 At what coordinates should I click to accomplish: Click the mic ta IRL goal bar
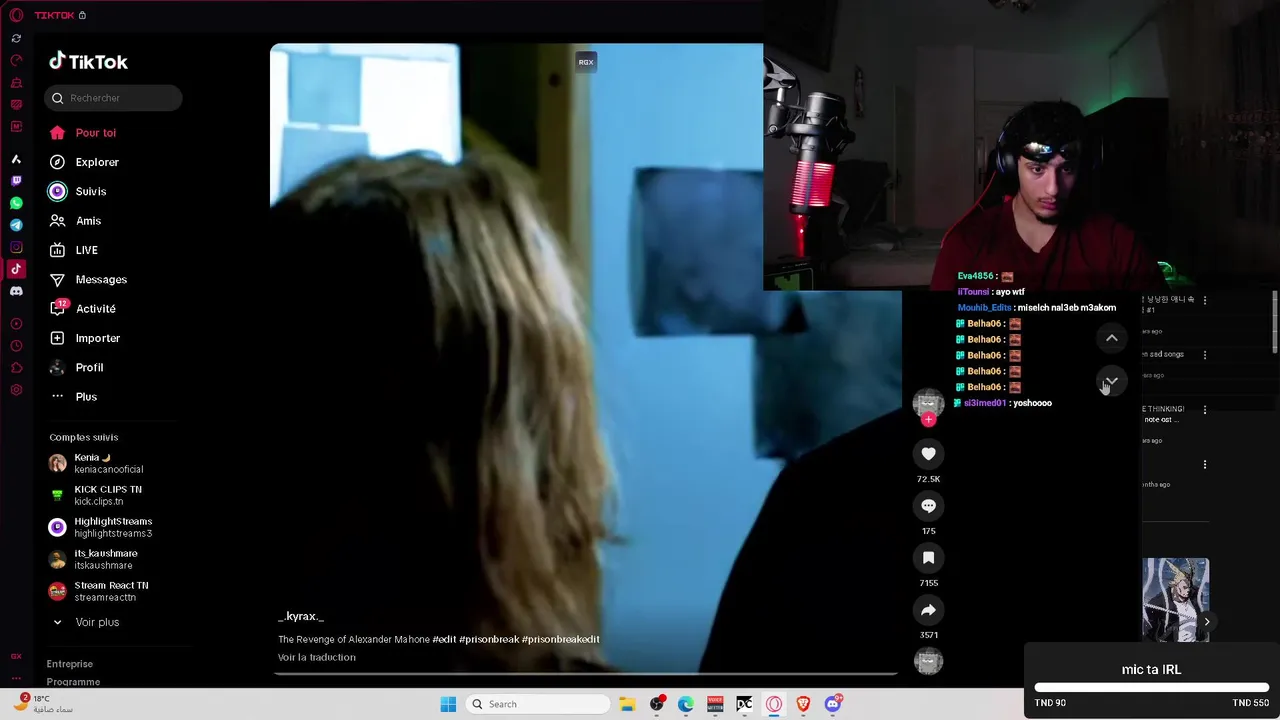click(1152, 688)
